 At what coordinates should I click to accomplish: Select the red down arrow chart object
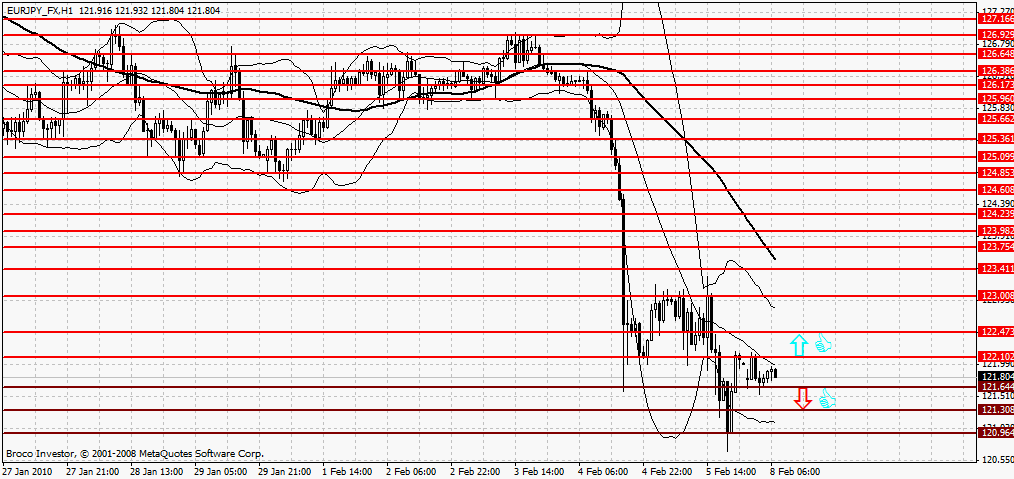(803, 398)
